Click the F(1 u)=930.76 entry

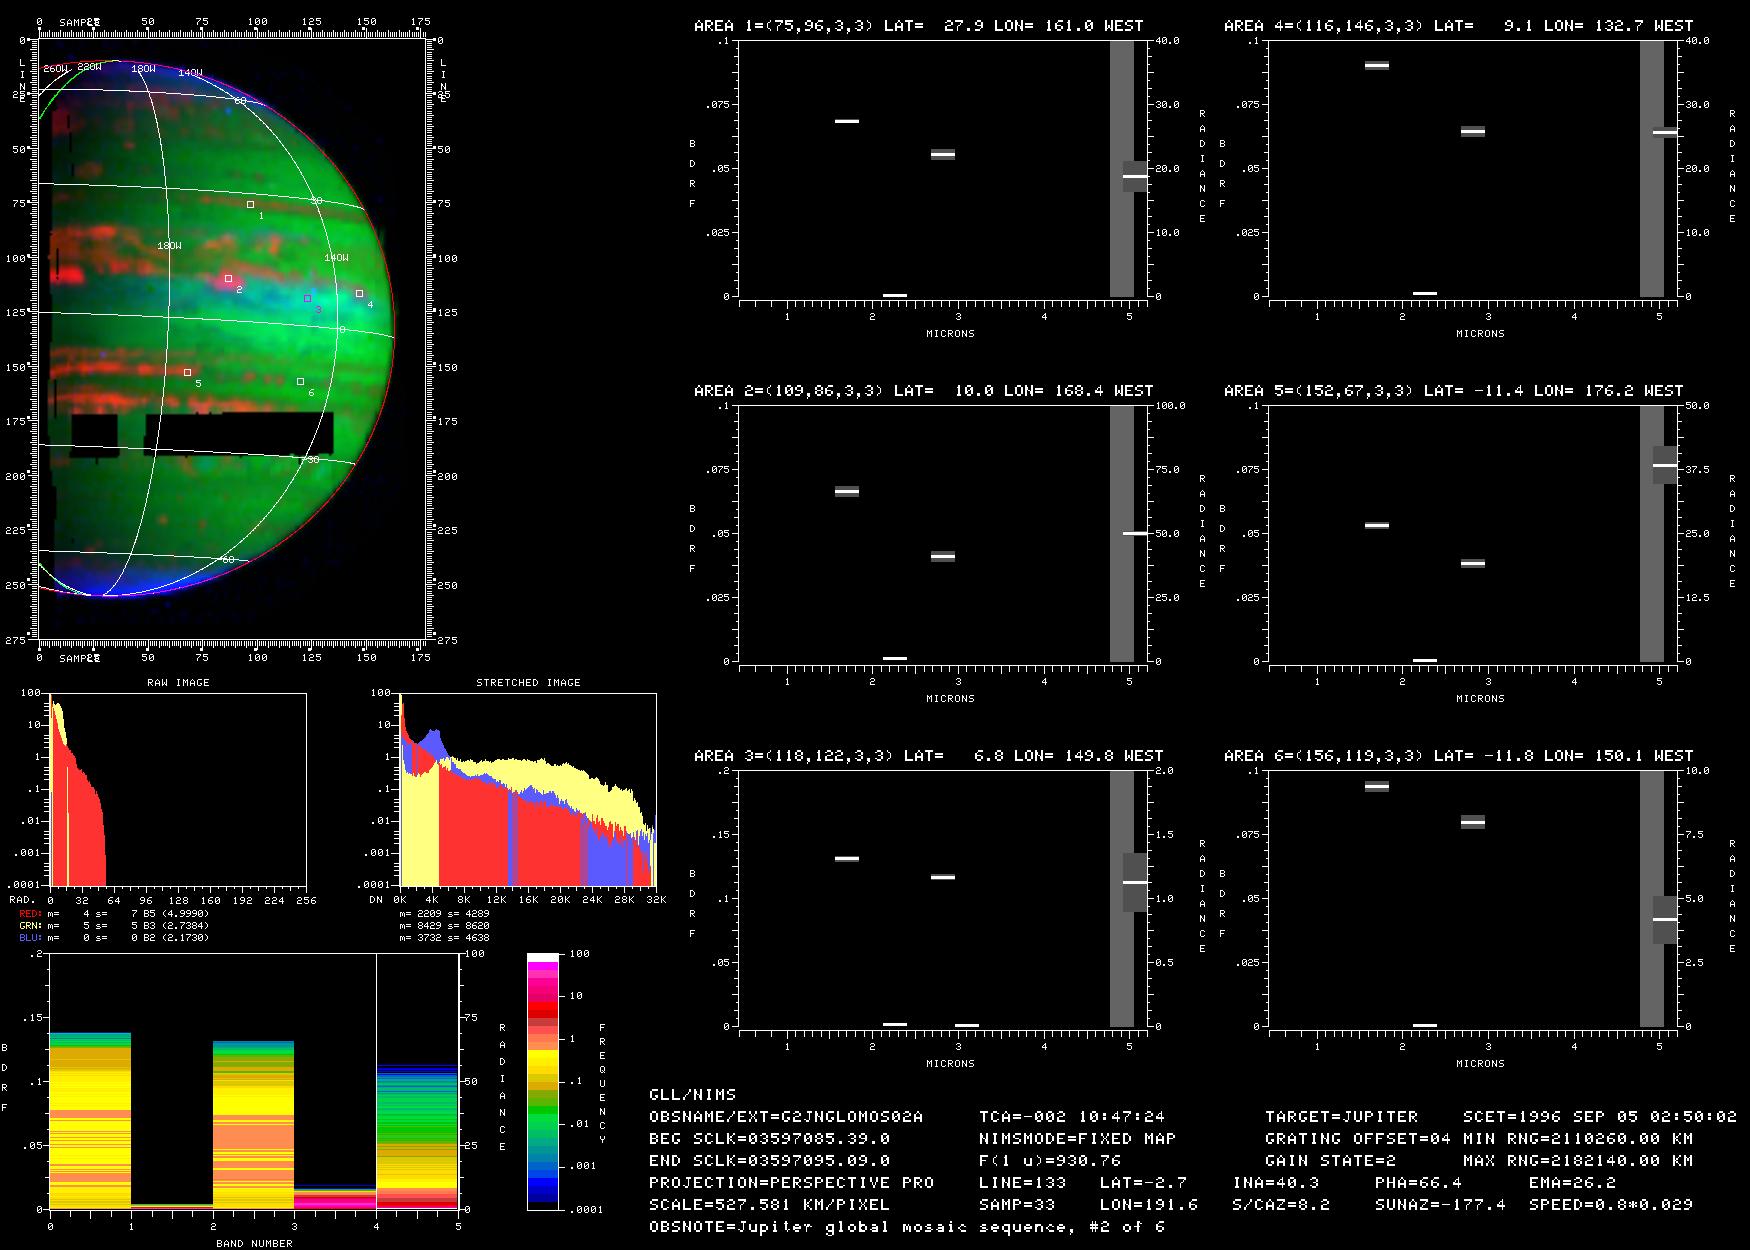click(x=1050, y=1161)
